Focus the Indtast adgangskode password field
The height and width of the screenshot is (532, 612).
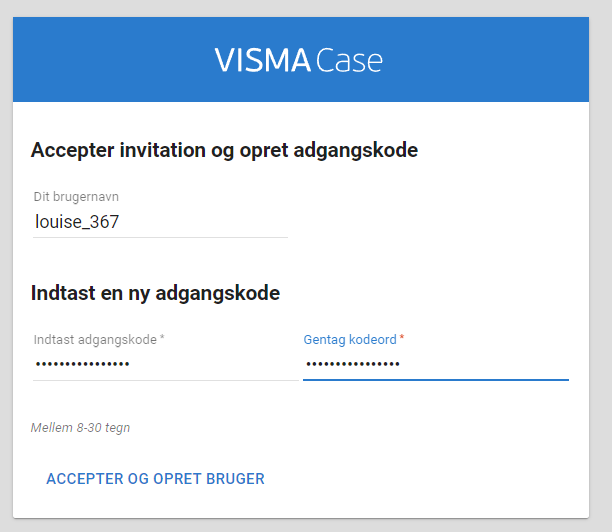166,365
